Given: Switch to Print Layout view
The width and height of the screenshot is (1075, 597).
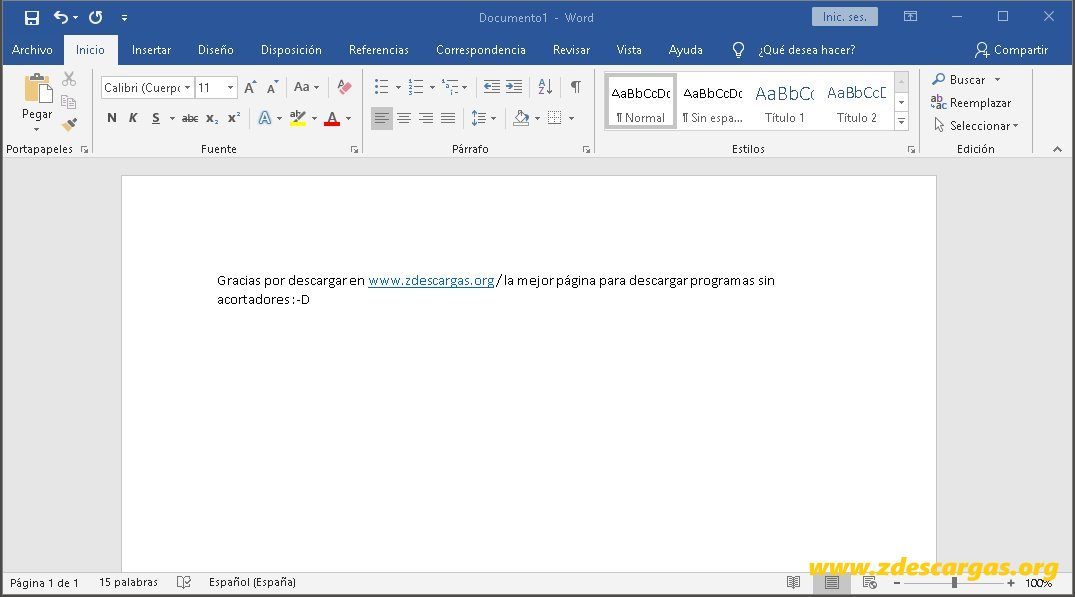Looking at the screenshot, I should pos(832,583).
